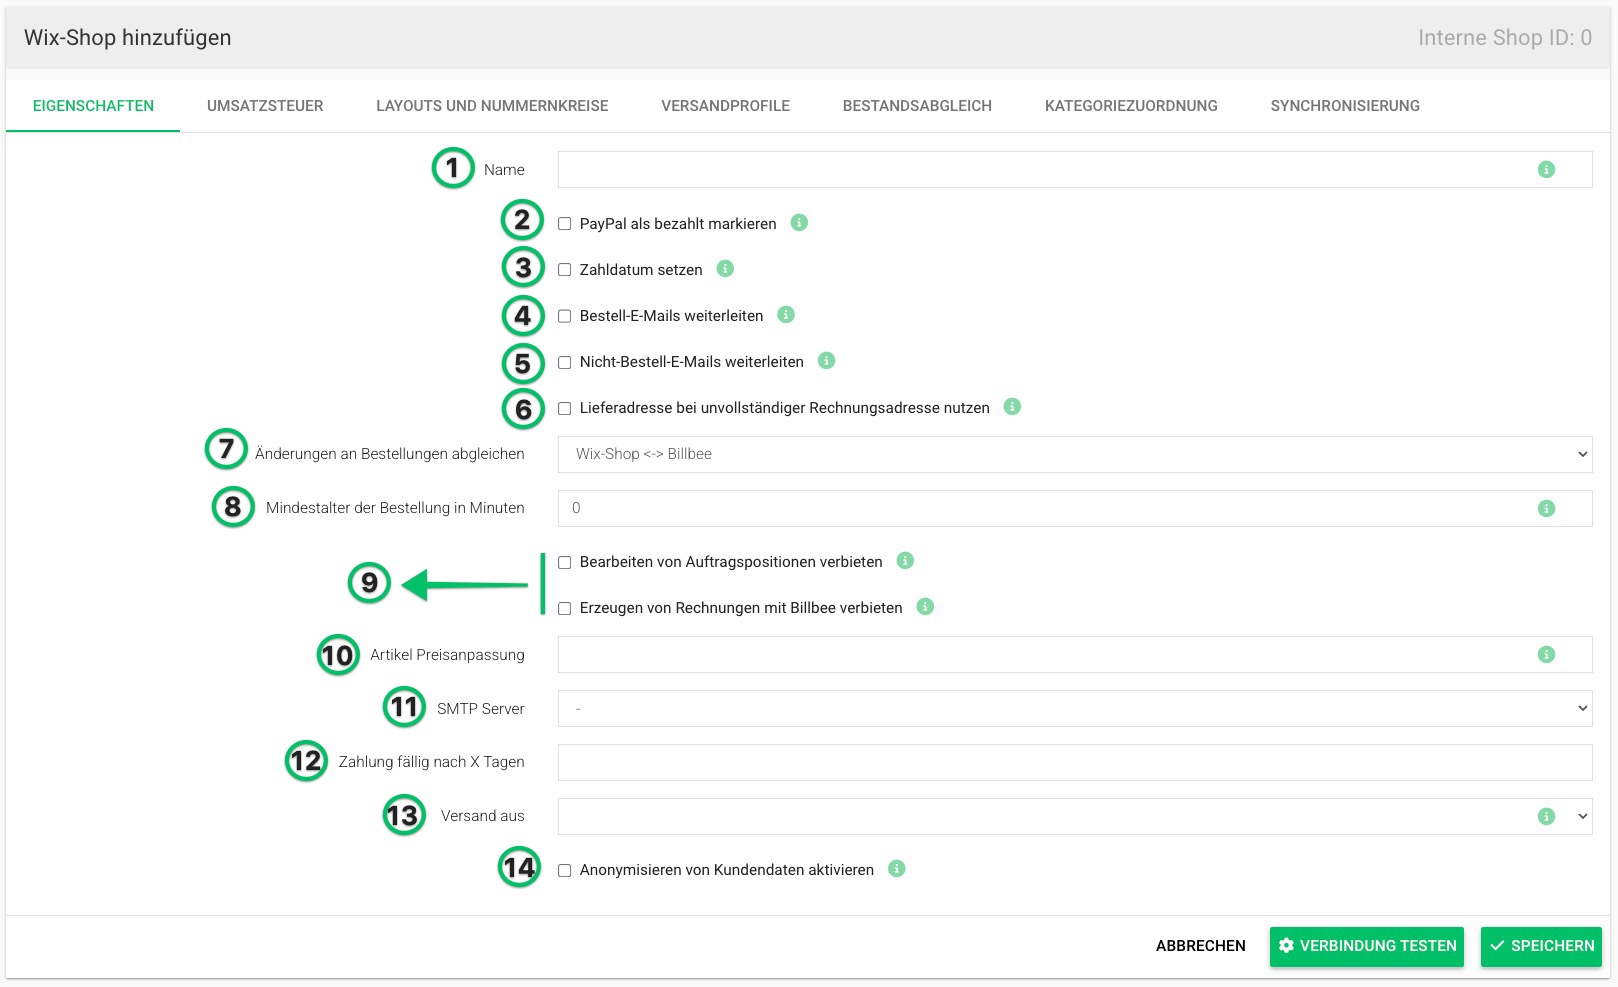
Task: Focus Zahlung fällig nach X Tagen field
Action: 1075,762
